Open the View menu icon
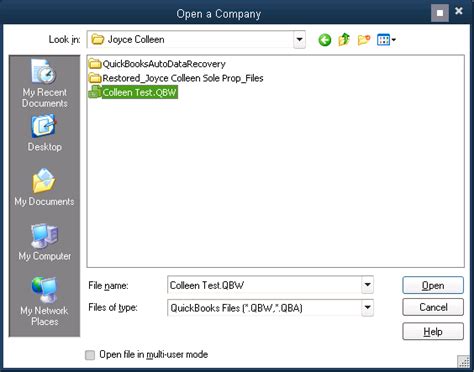 [x=386, y=40]
